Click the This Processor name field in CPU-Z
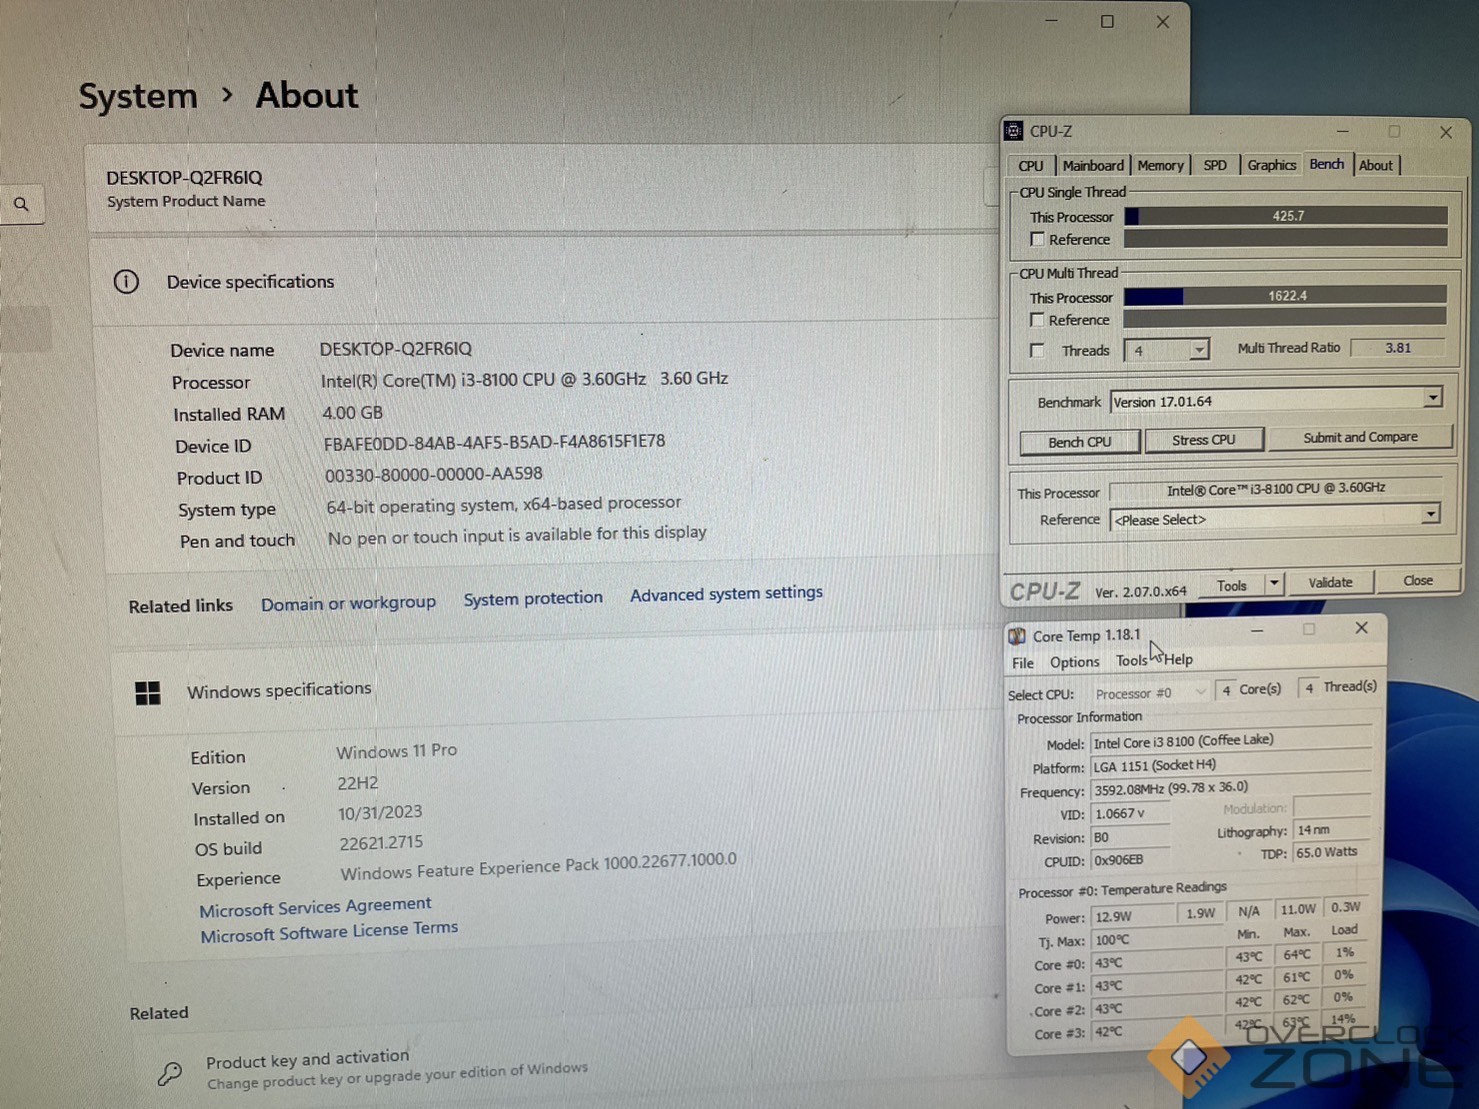Viewport: 1479px width, 1109px height. pyautogui.click(x=1276, y=488)
